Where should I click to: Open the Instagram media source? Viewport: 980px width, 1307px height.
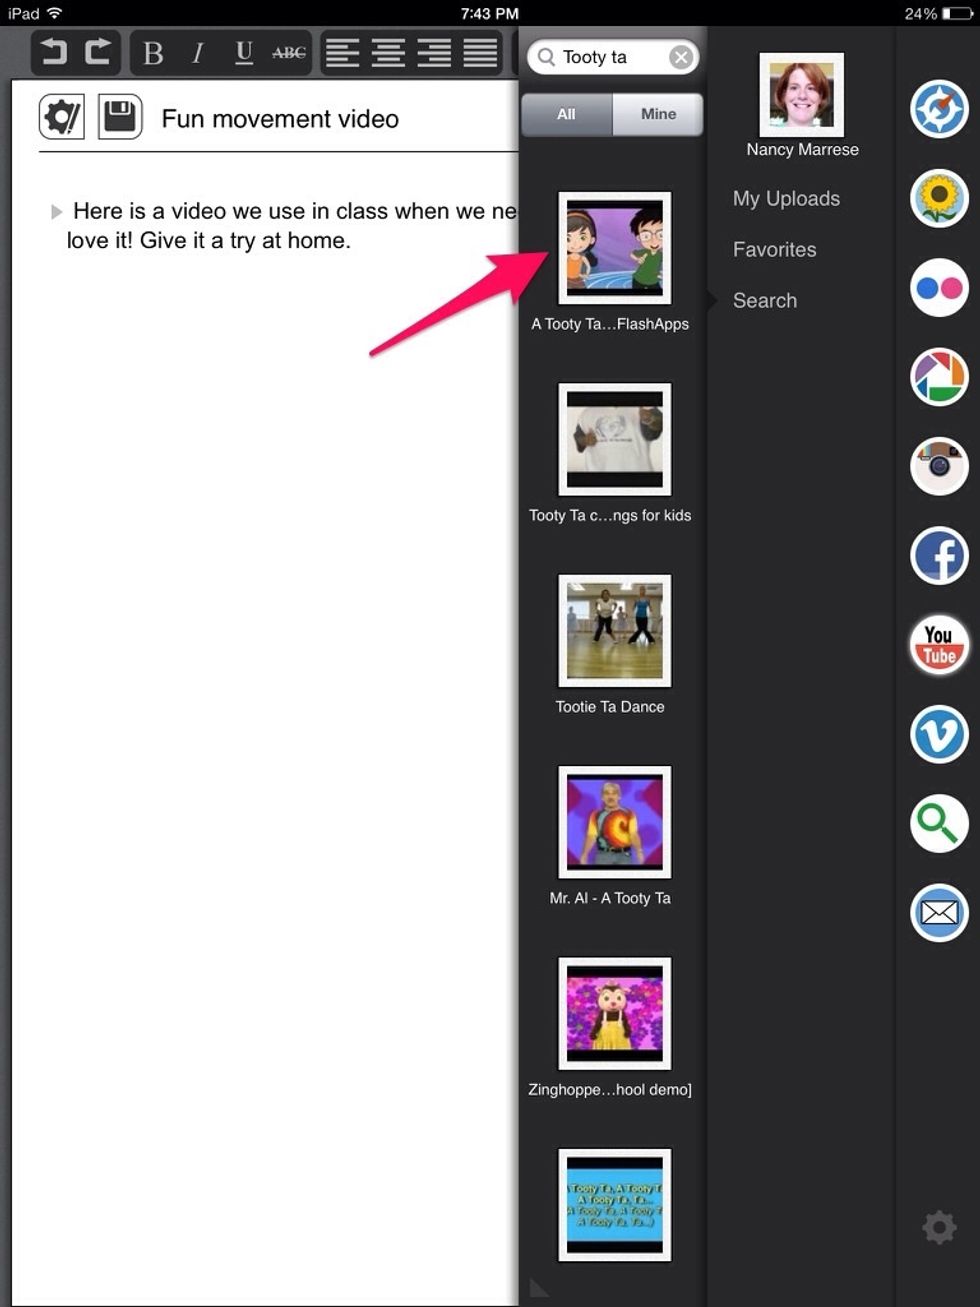point(938,466)
